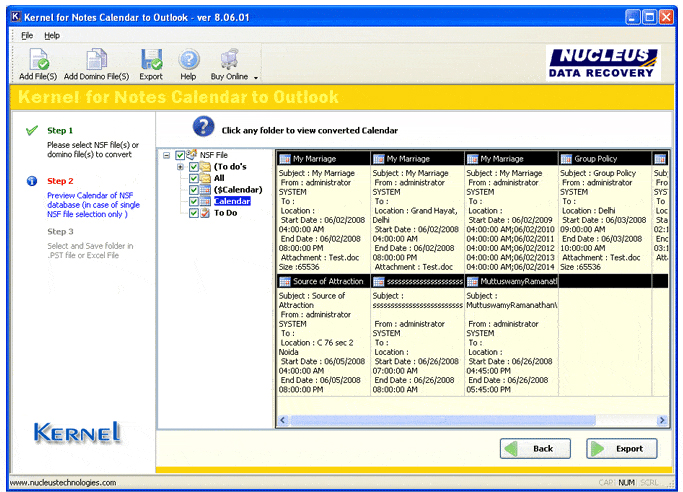The height and width of the screenshot is (492, 683).
Task: Click the Group Policy entry header
Action: (605, 158)
